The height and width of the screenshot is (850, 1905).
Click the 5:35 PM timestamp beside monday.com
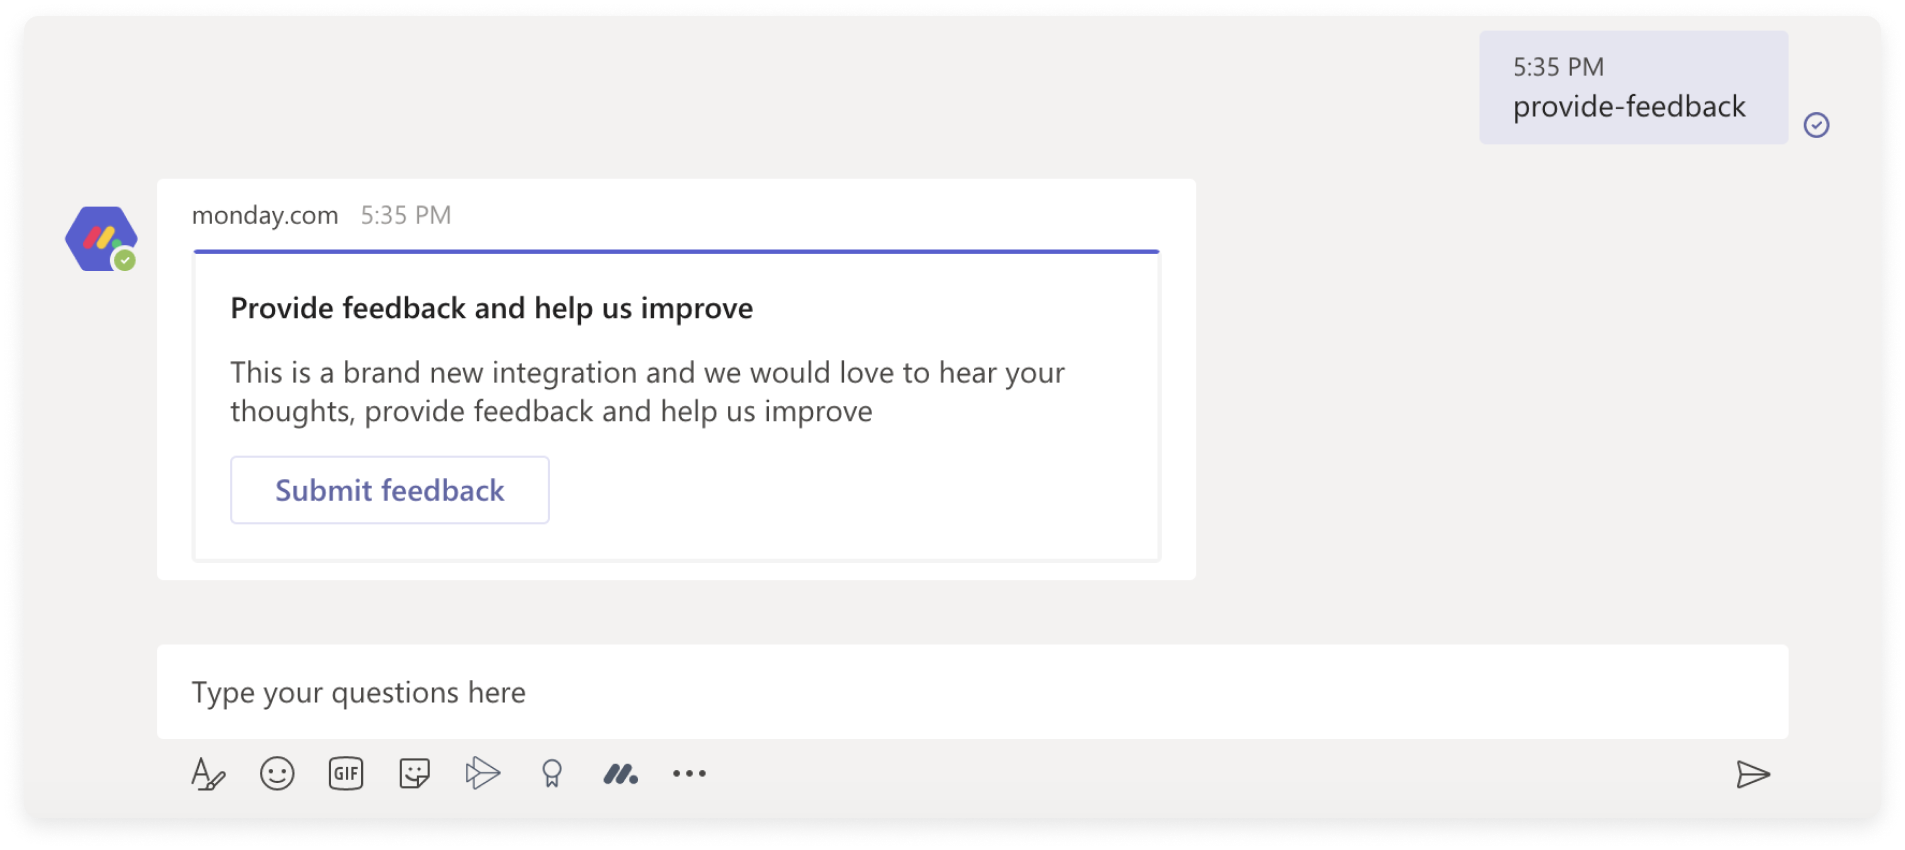click(x=406, y=215)
